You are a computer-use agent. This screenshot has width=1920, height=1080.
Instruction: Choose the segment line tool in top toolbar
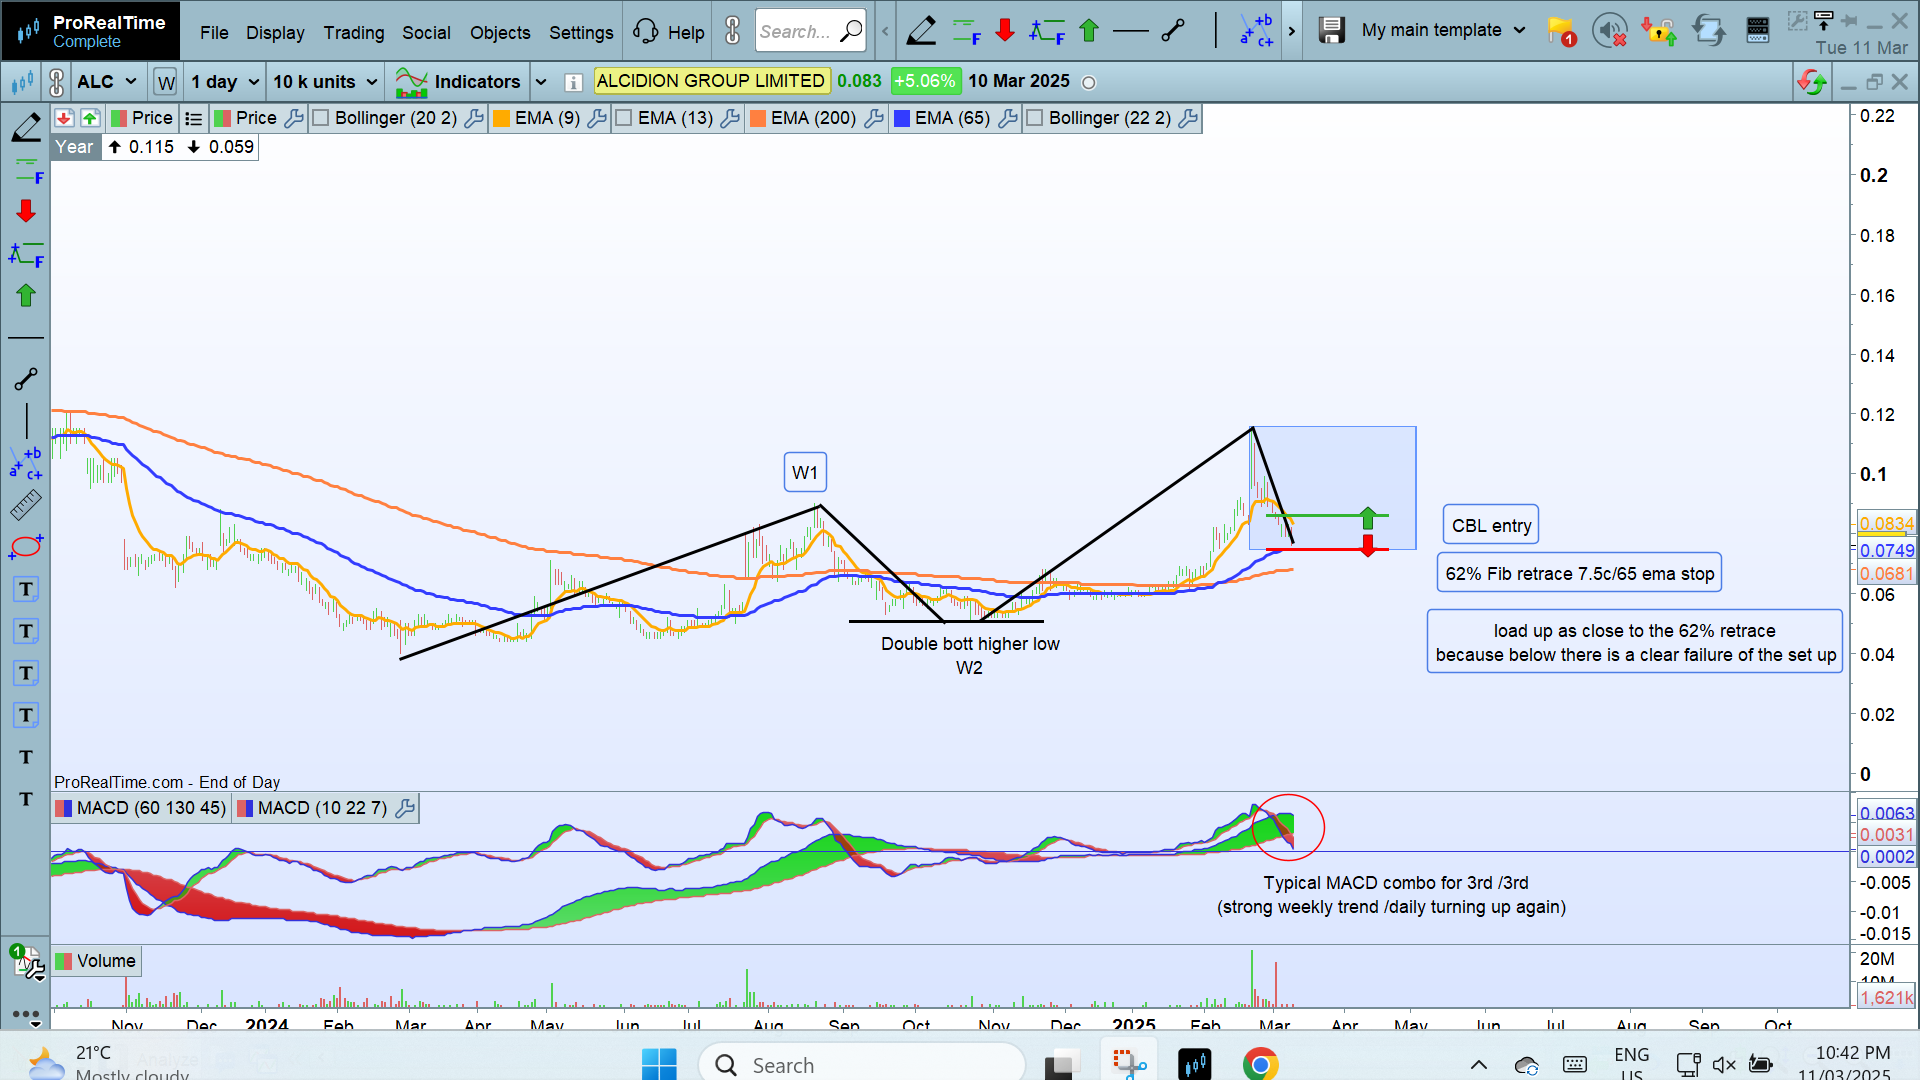(1173, 31)
